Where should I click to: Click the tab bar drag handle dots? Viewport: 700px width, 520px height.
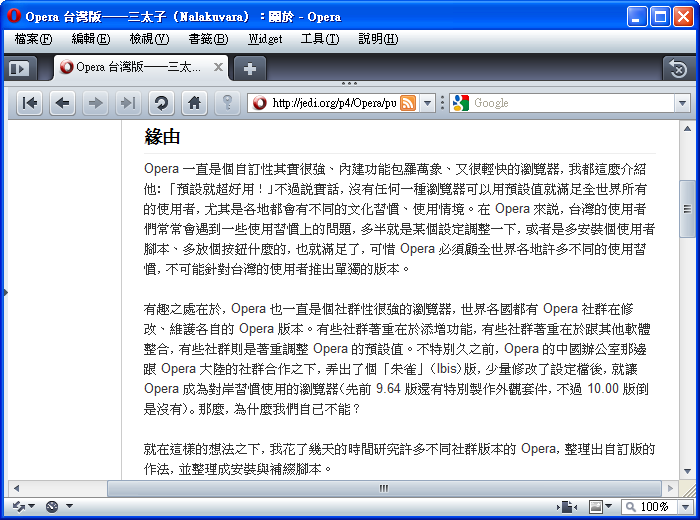click(x=349, y=83)
